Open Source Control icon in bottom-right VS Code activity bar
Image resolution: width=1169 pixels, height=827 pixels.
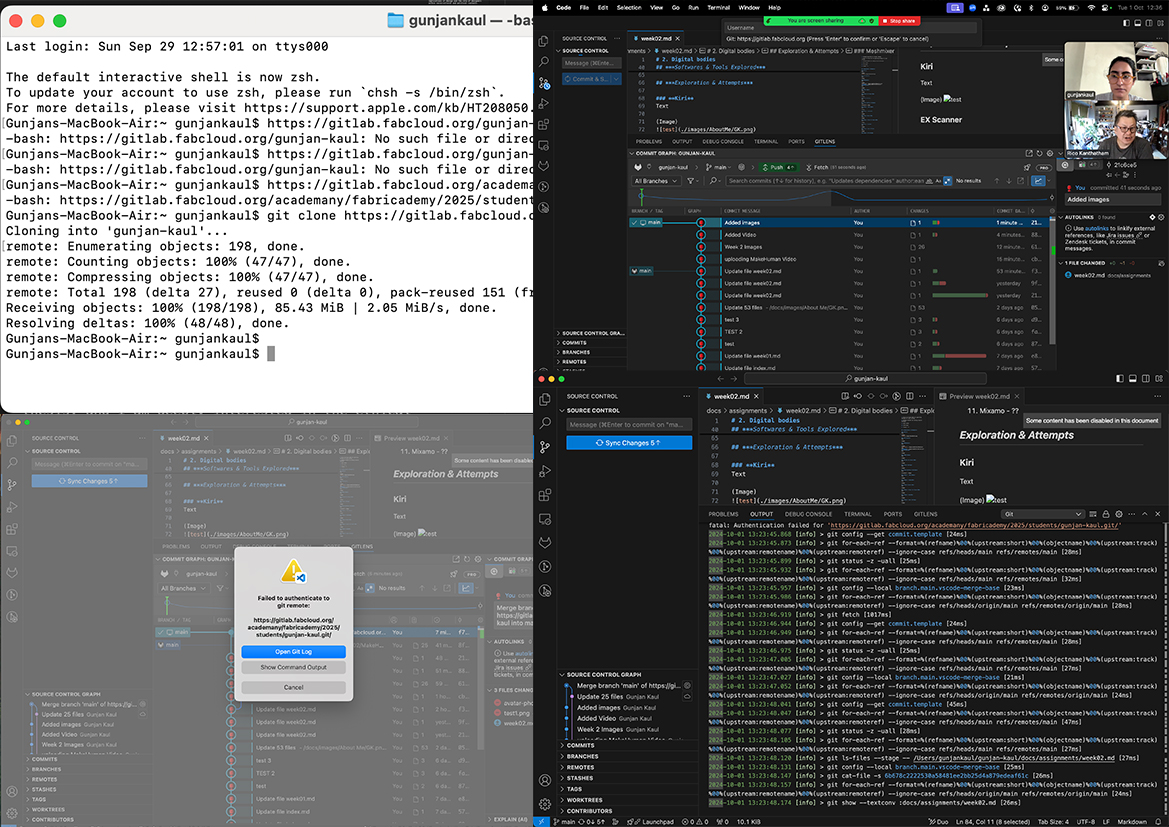[x=545, y=447]
